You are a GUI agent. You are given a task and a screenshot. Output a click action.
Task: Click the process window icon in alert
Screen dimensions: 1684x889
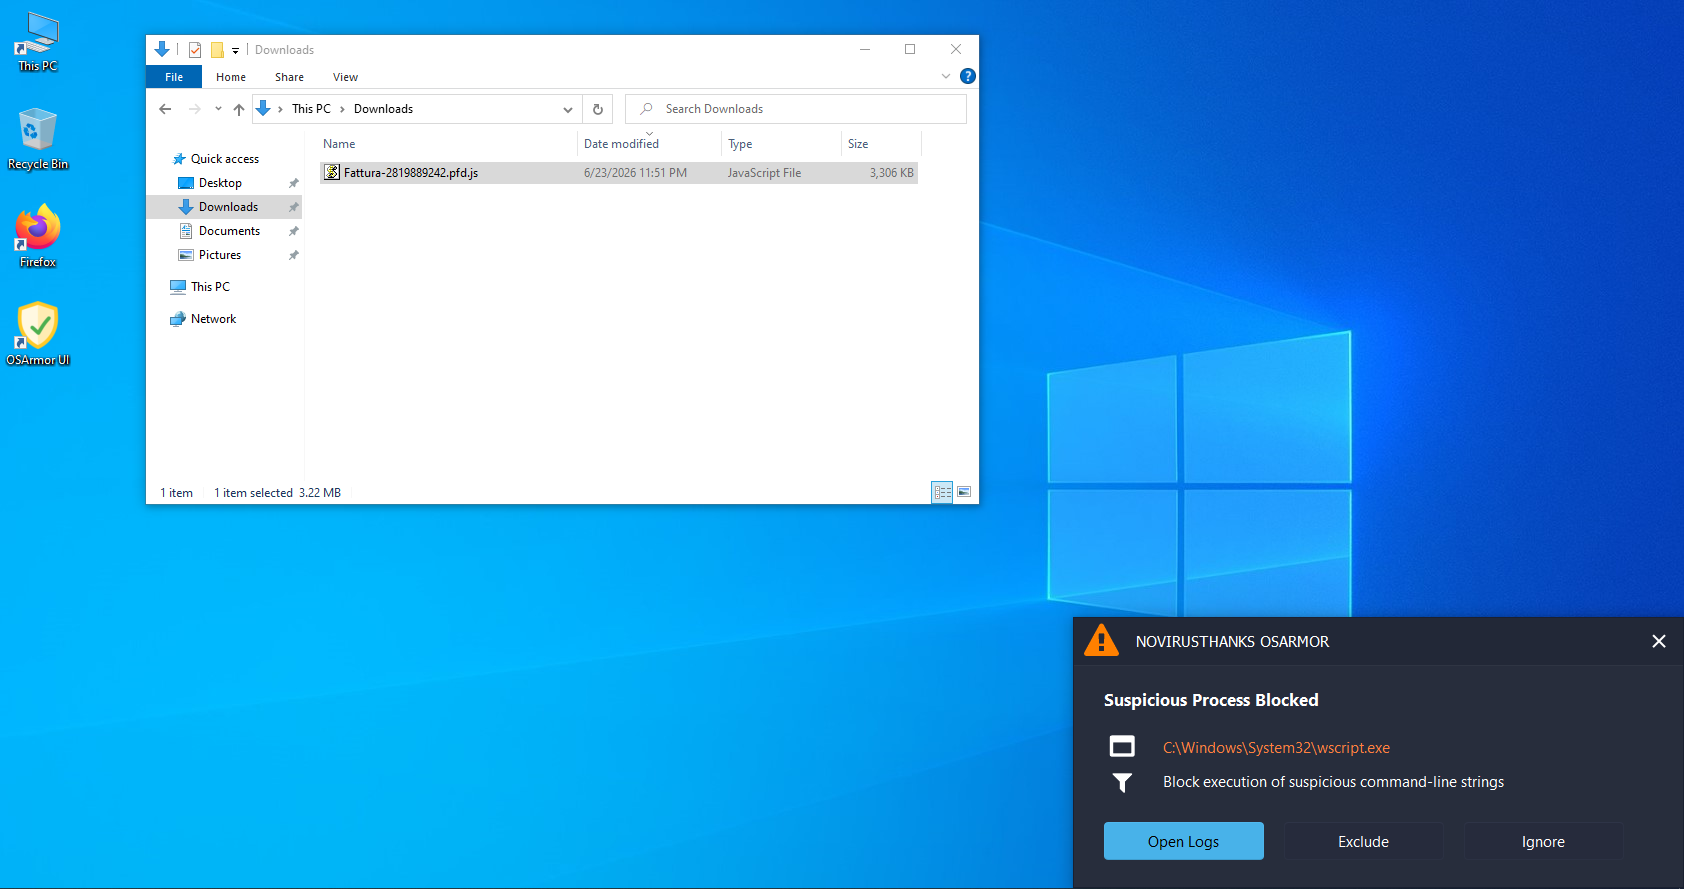click(1122, 747)
